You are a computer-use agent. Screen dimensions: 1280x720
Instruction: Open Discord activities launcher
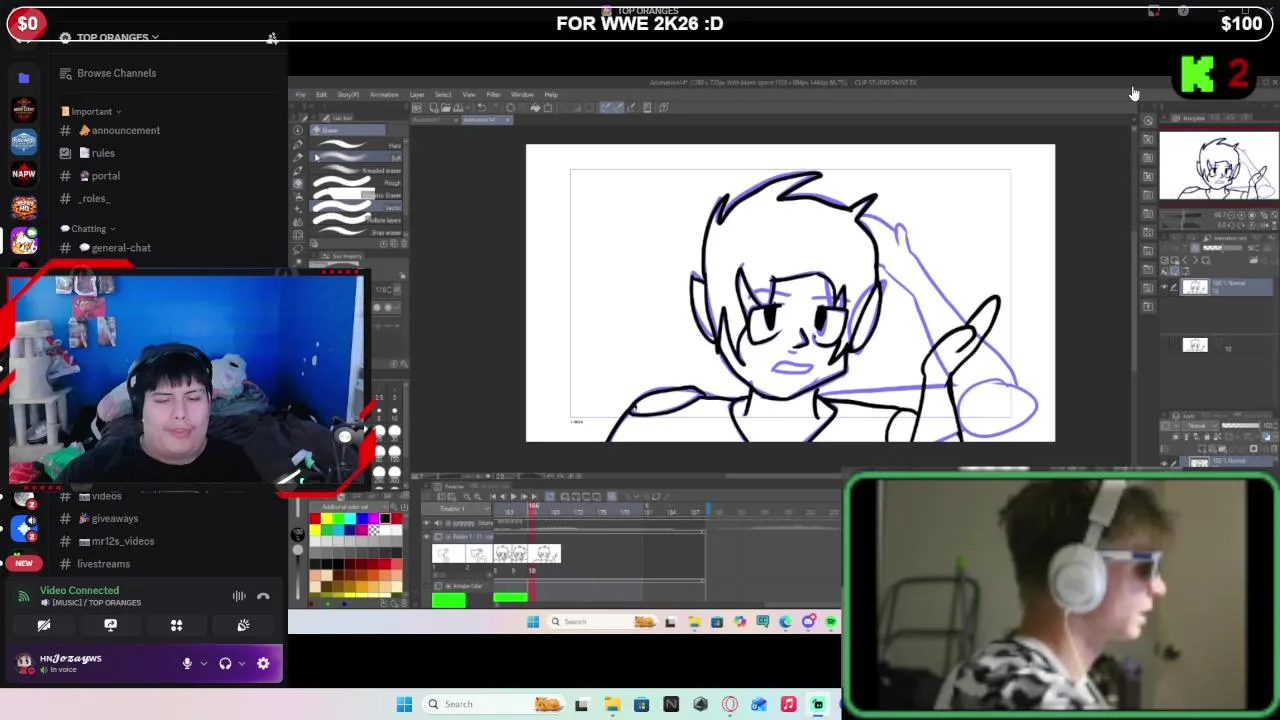(176, 625)
